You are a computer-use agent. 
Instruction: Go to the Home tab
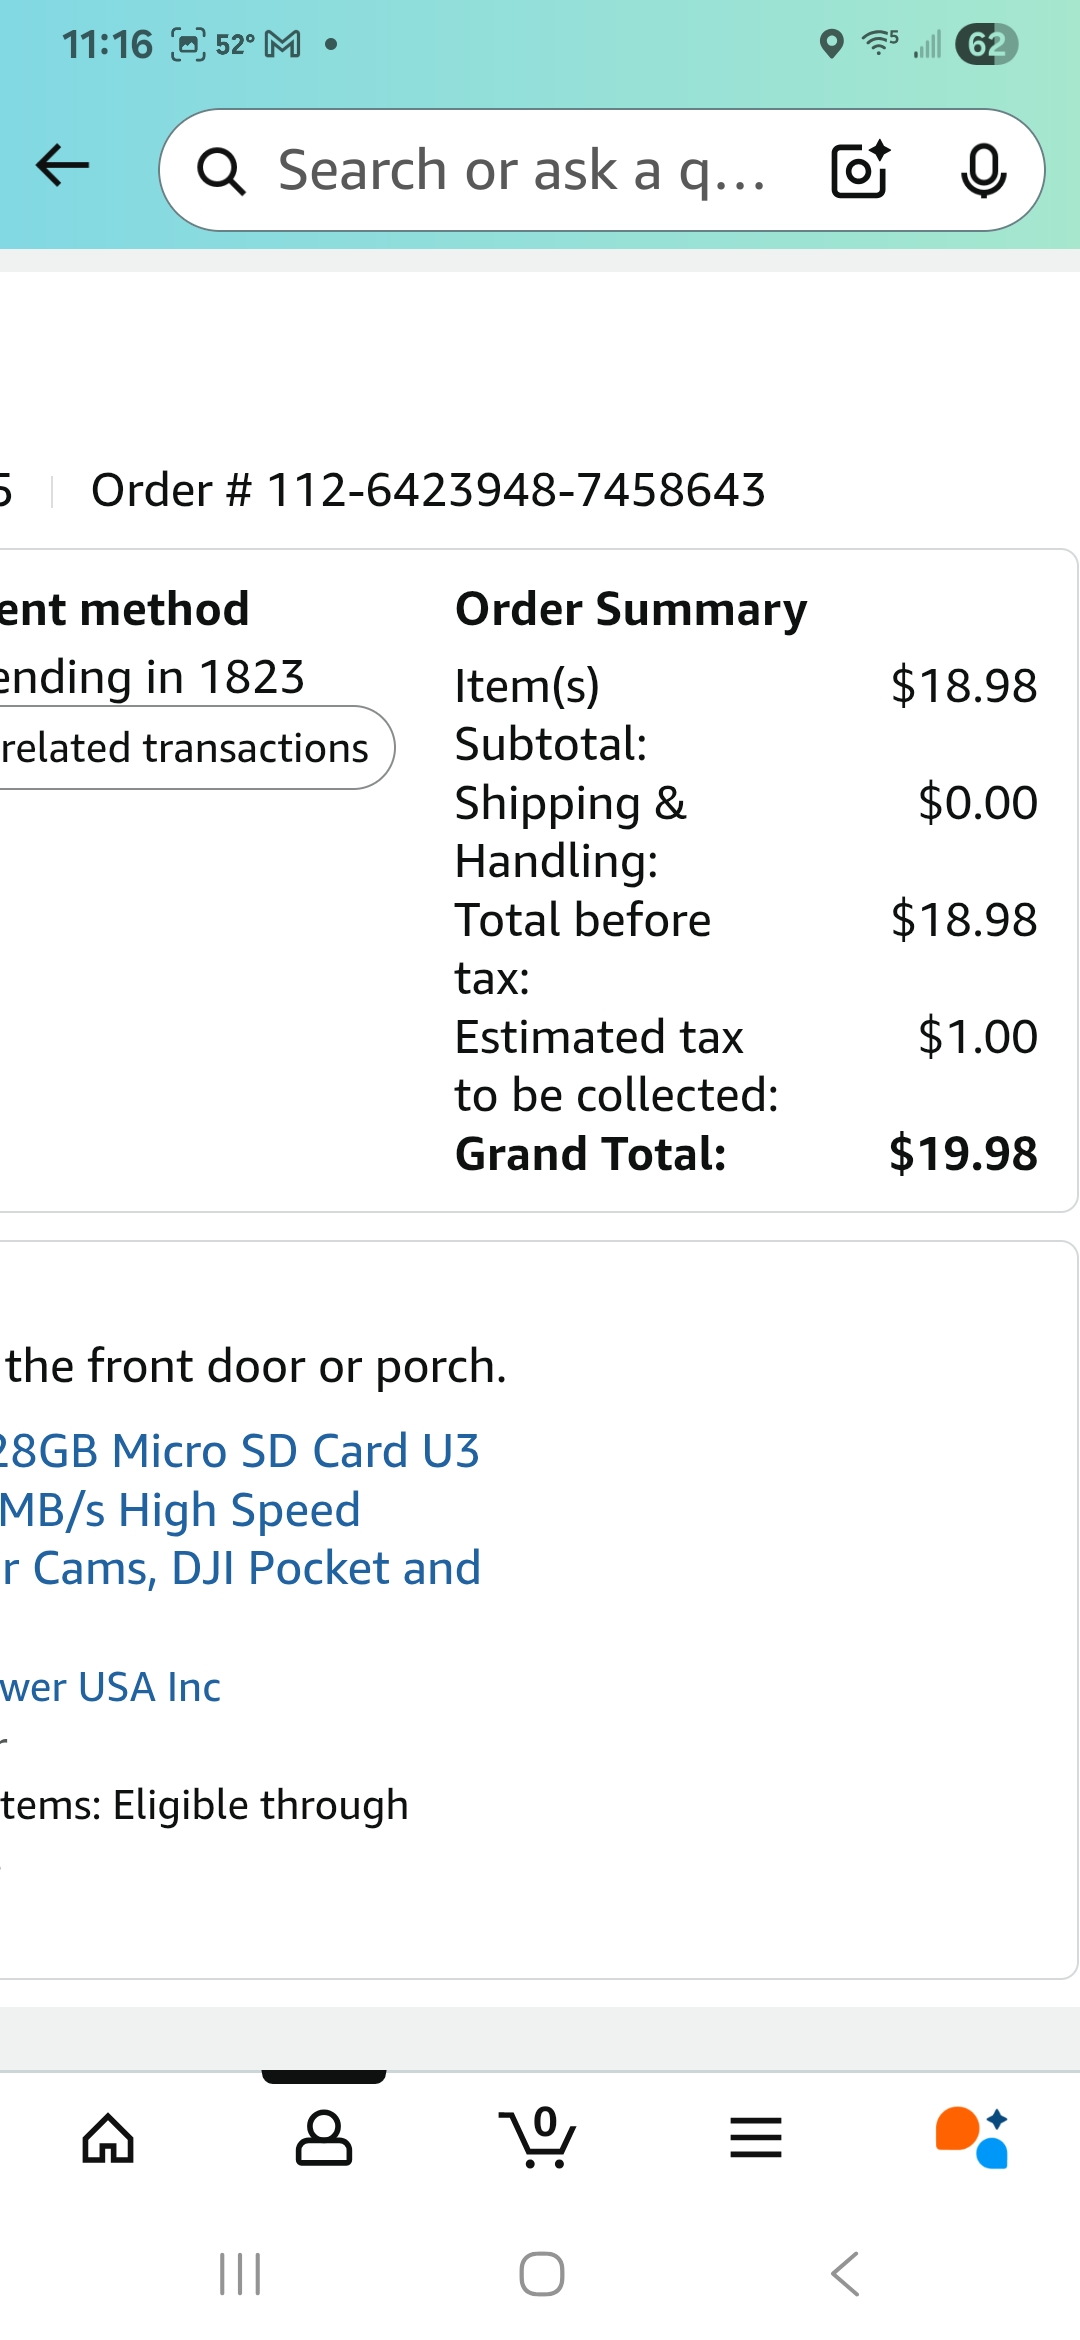click(108, 2138)
